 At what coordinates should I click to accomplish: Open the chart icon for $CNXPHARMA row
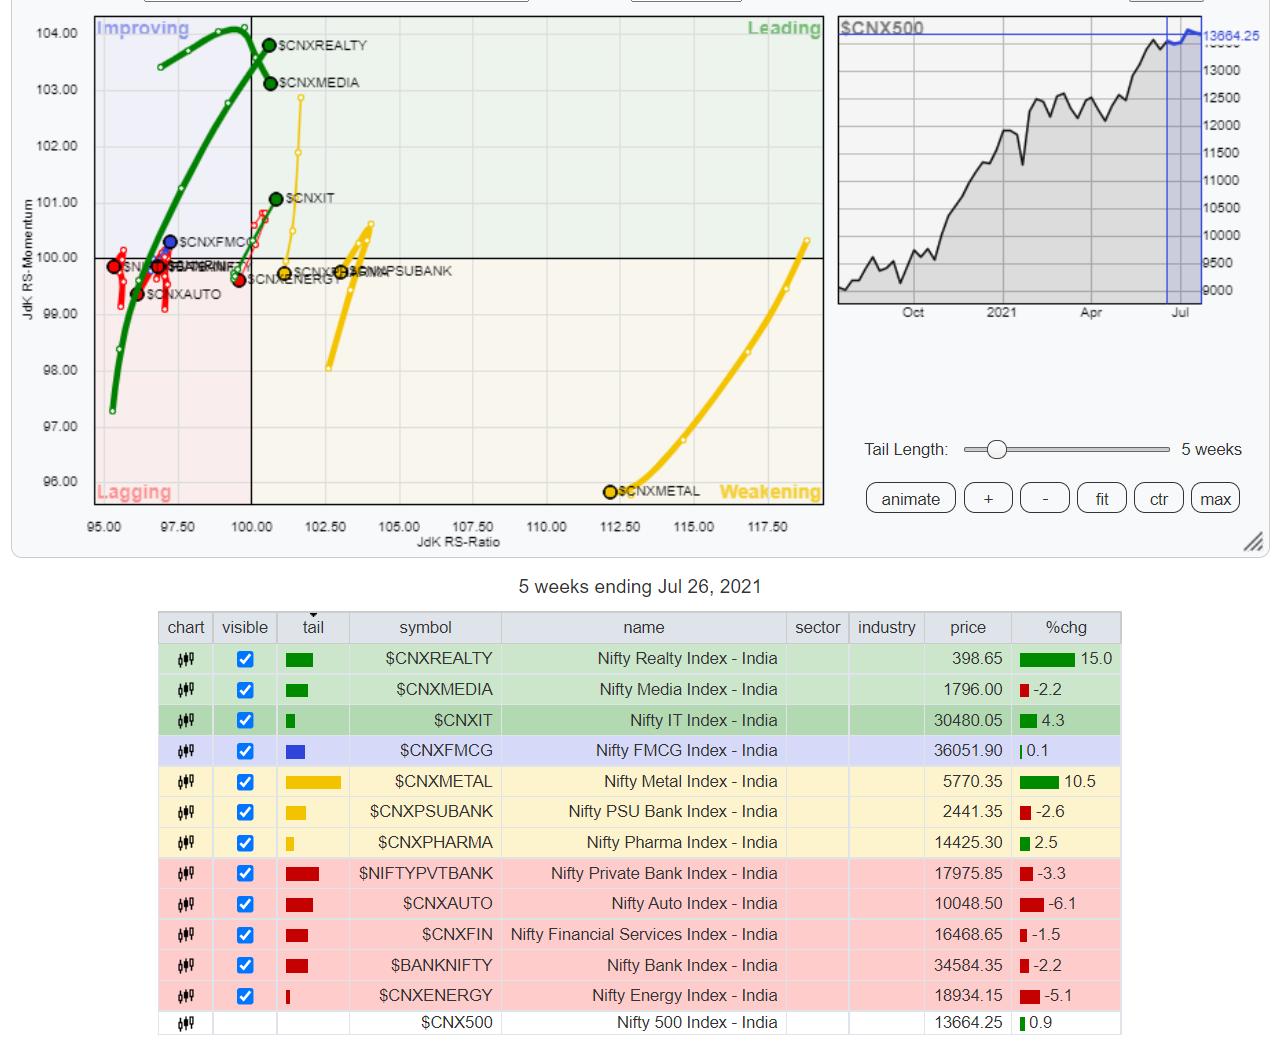point(185,843)
